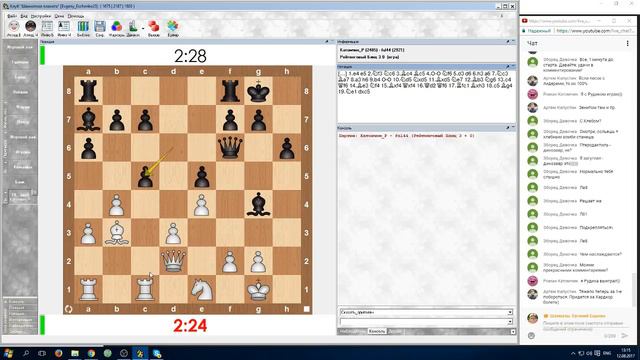Open Chrome from the taskbar
Screen dimensions: 640x360
(x=91, y=353)
